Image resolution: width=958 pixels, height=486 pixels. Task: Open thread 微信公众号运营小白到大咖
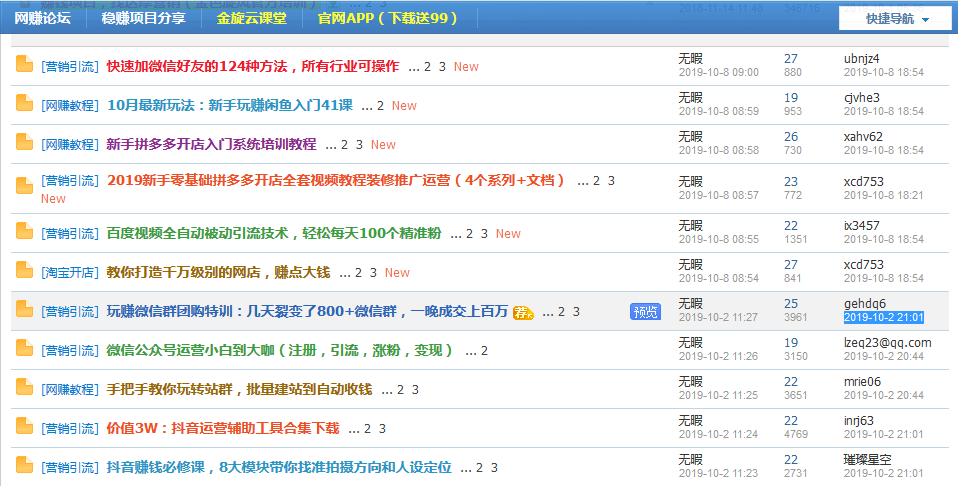281,350
